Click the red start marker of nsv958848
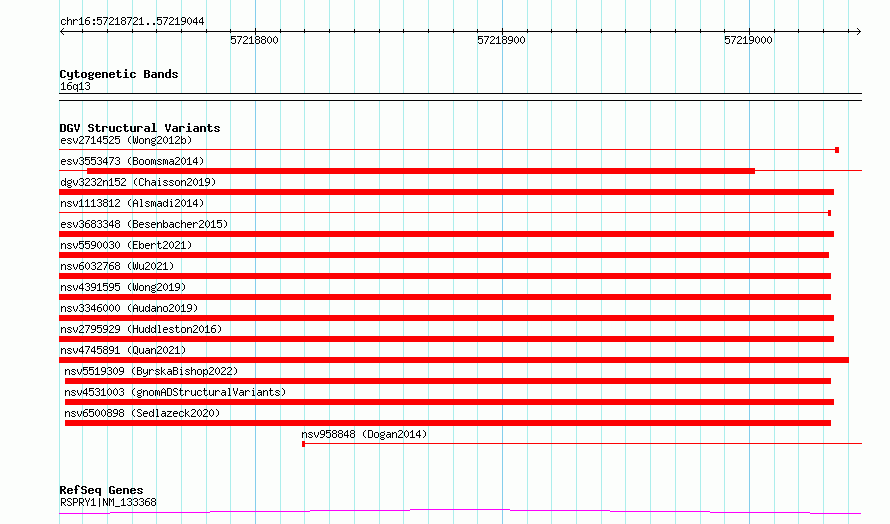The image size is (890, 524). 304,444
